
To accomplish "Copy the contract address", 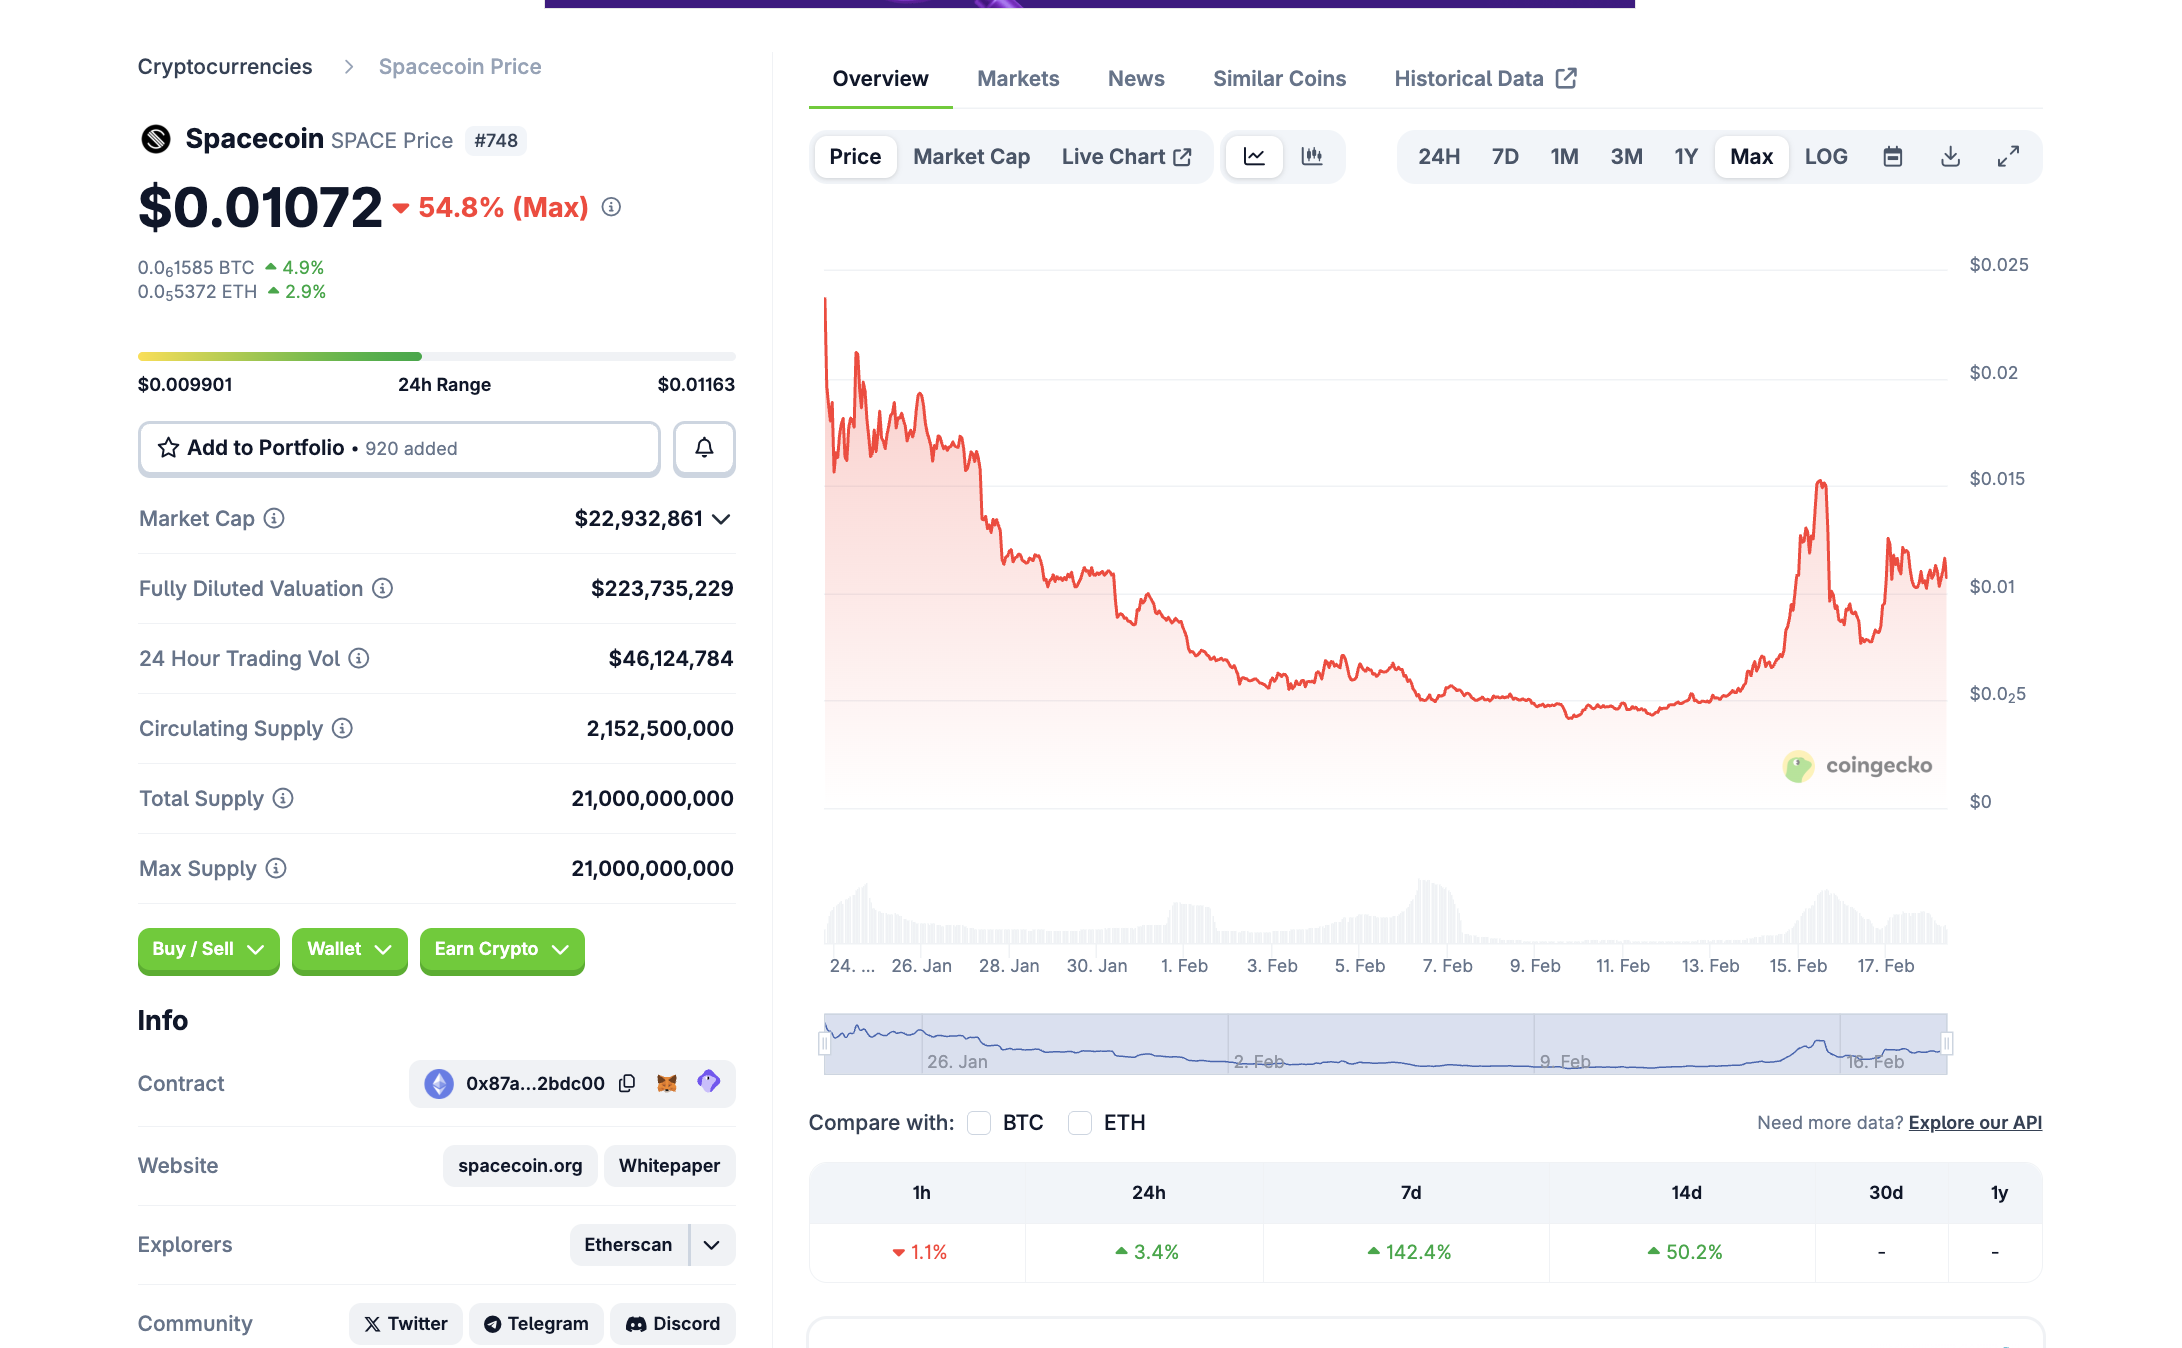I will [627, 1083].
